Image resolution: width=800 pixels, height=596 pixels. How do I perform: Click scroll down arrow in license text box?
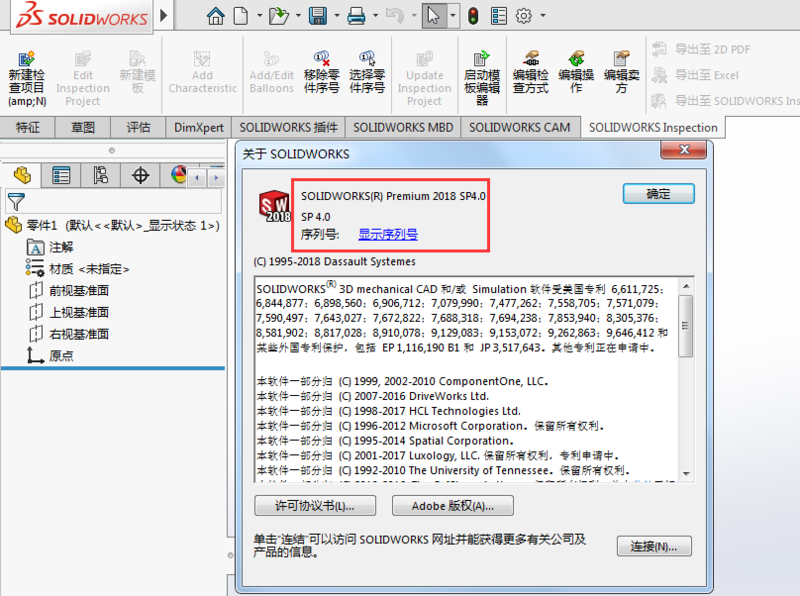coord(686,474)
